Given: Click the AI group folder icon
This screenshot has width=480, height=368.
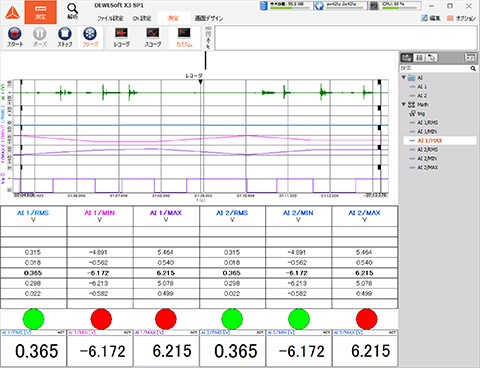Looking at the screenshot, I should click(411, 78).
